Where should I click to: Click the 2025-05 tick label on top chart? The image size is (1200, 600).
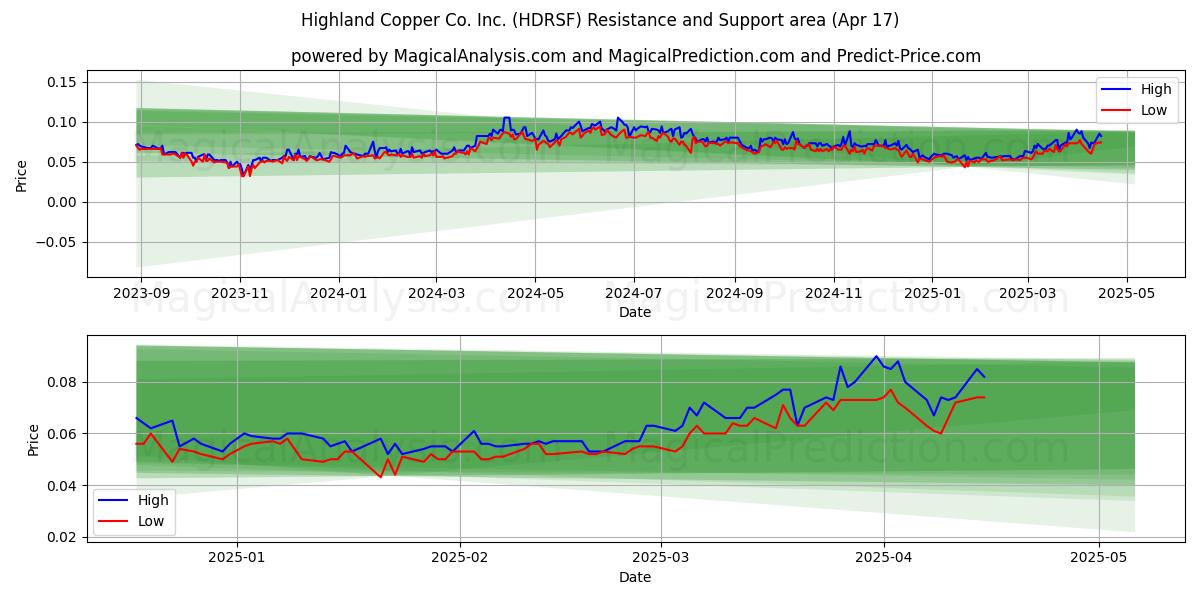click(1127, 294)
